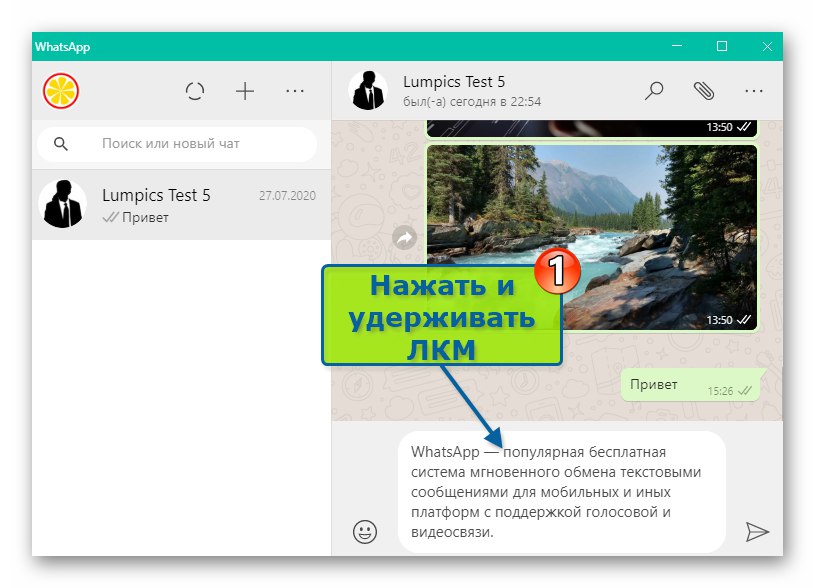Screen dimensions: 815x588
Task: Open the conversation three-dots menu
Action: click(754, 92)
